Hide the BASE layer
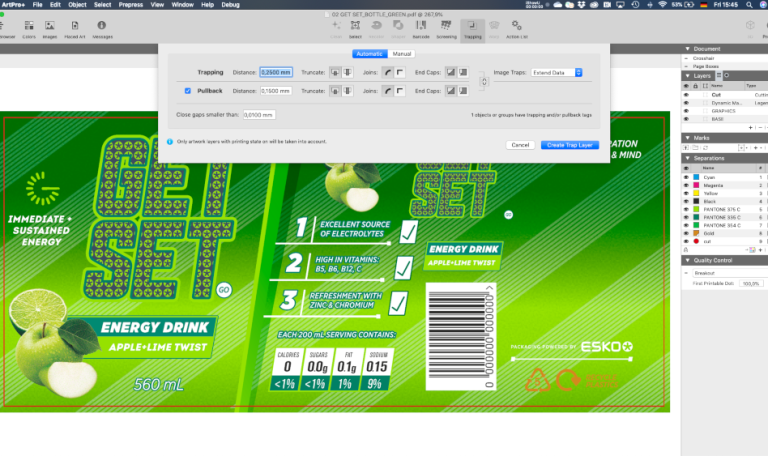 686,119
